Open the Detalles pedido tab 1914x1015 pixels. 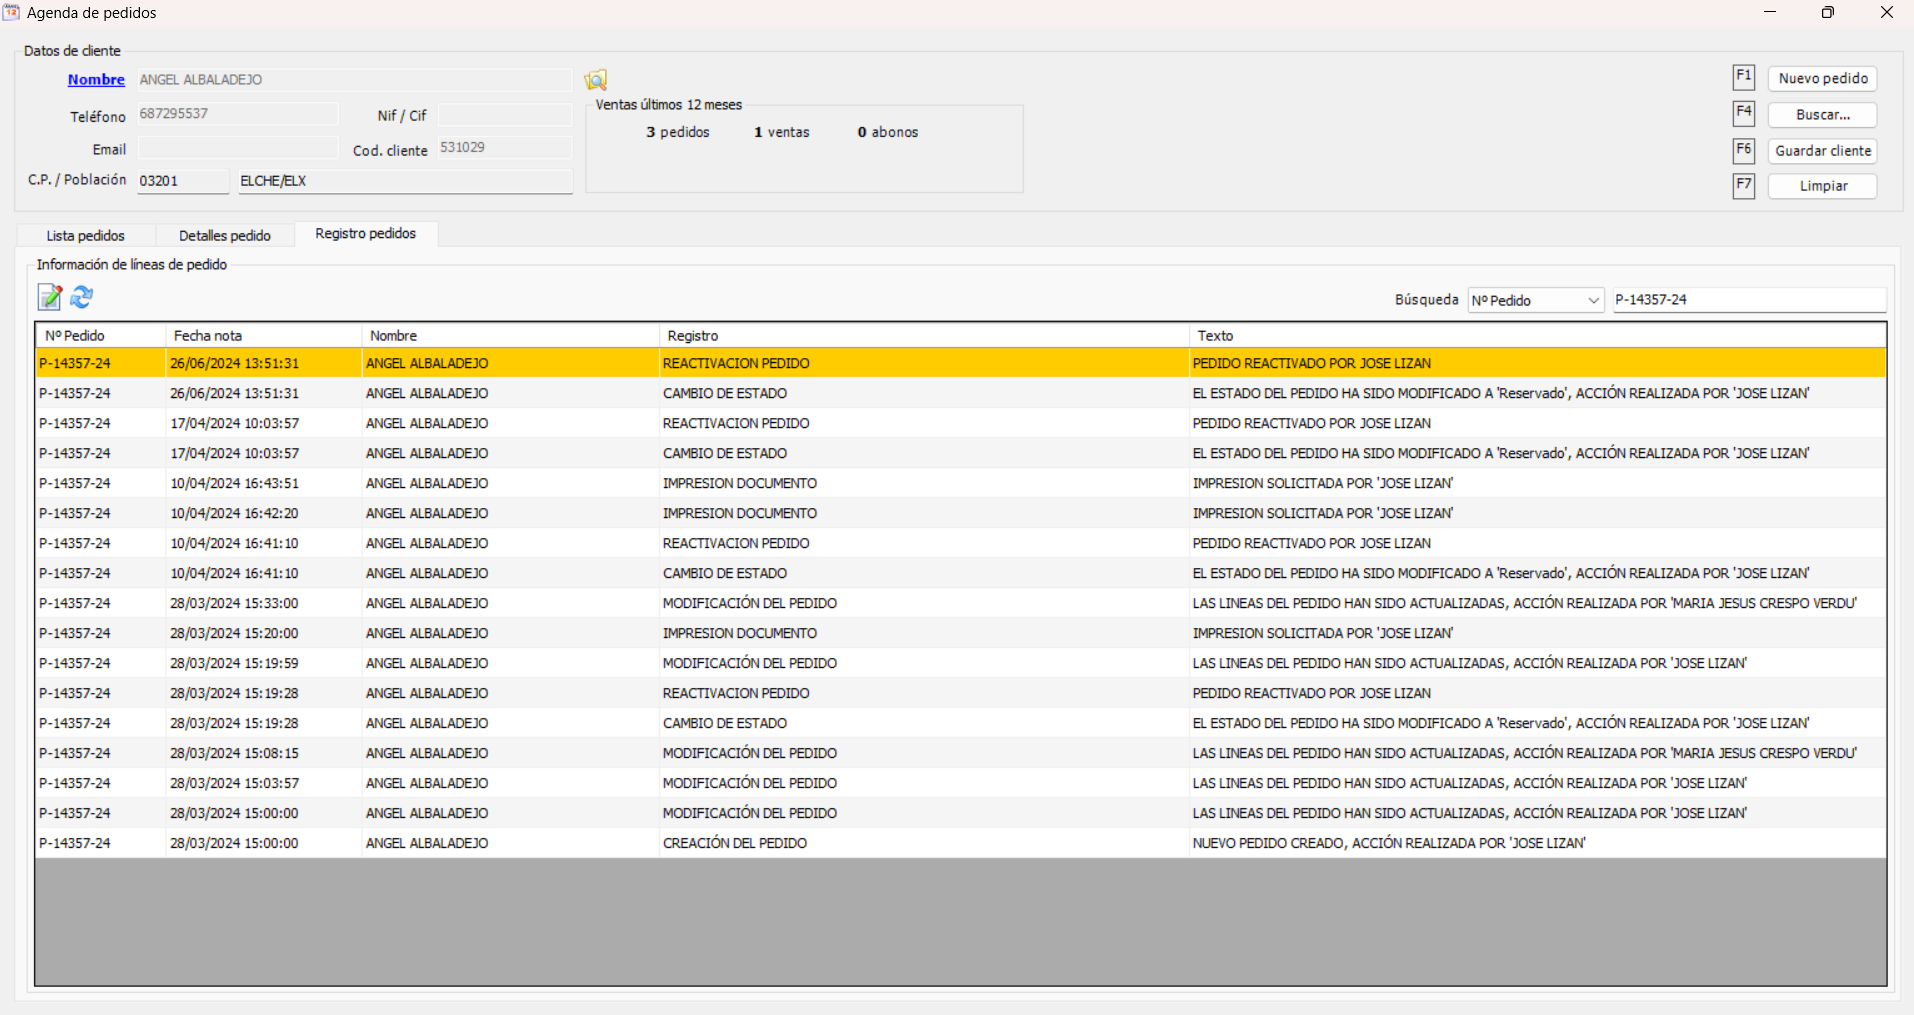coord(225,236)
